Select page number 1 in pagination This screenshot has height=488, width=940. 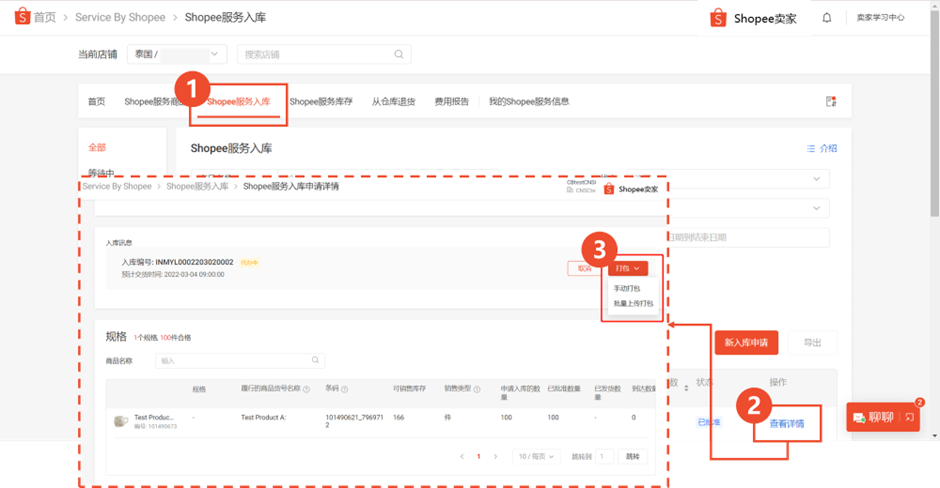[x=478, y=456]
